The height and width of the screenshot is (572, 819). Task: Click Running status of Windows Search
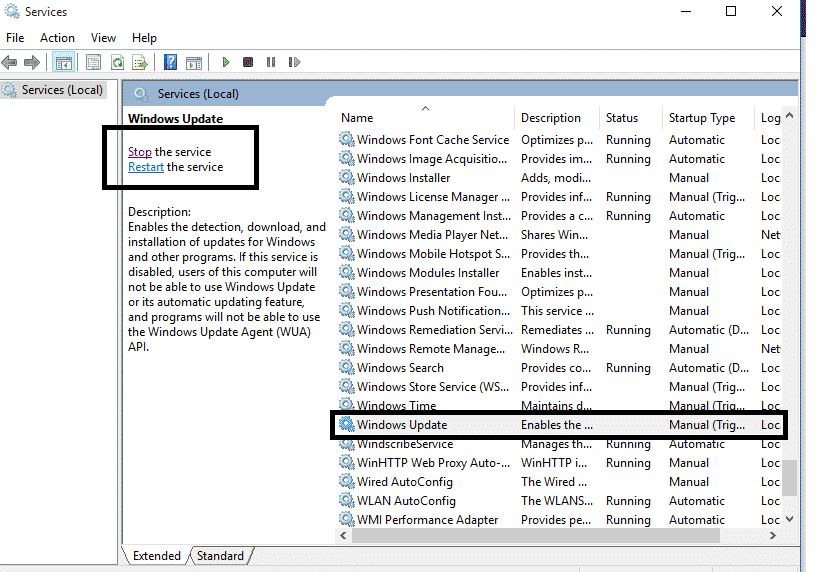[x=628, y=368]
